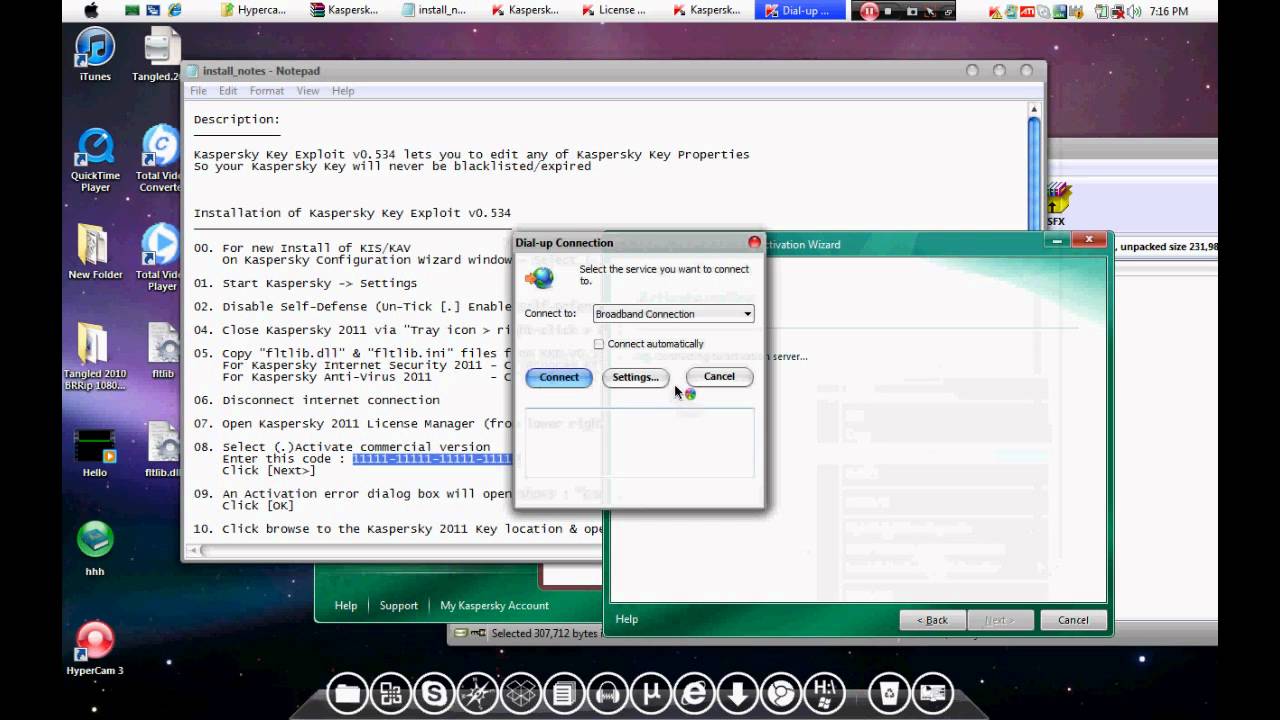Click the Apple logo start button

[x=93, y=11]
